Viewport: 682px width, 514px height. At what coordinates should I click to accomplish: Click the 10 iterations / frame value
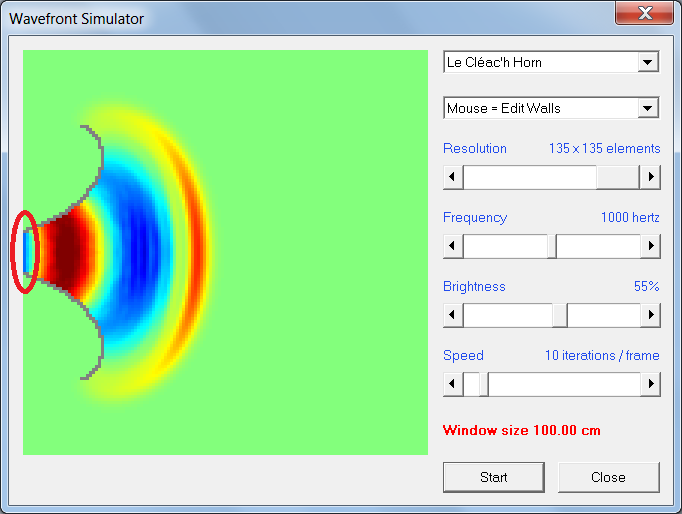602,355
